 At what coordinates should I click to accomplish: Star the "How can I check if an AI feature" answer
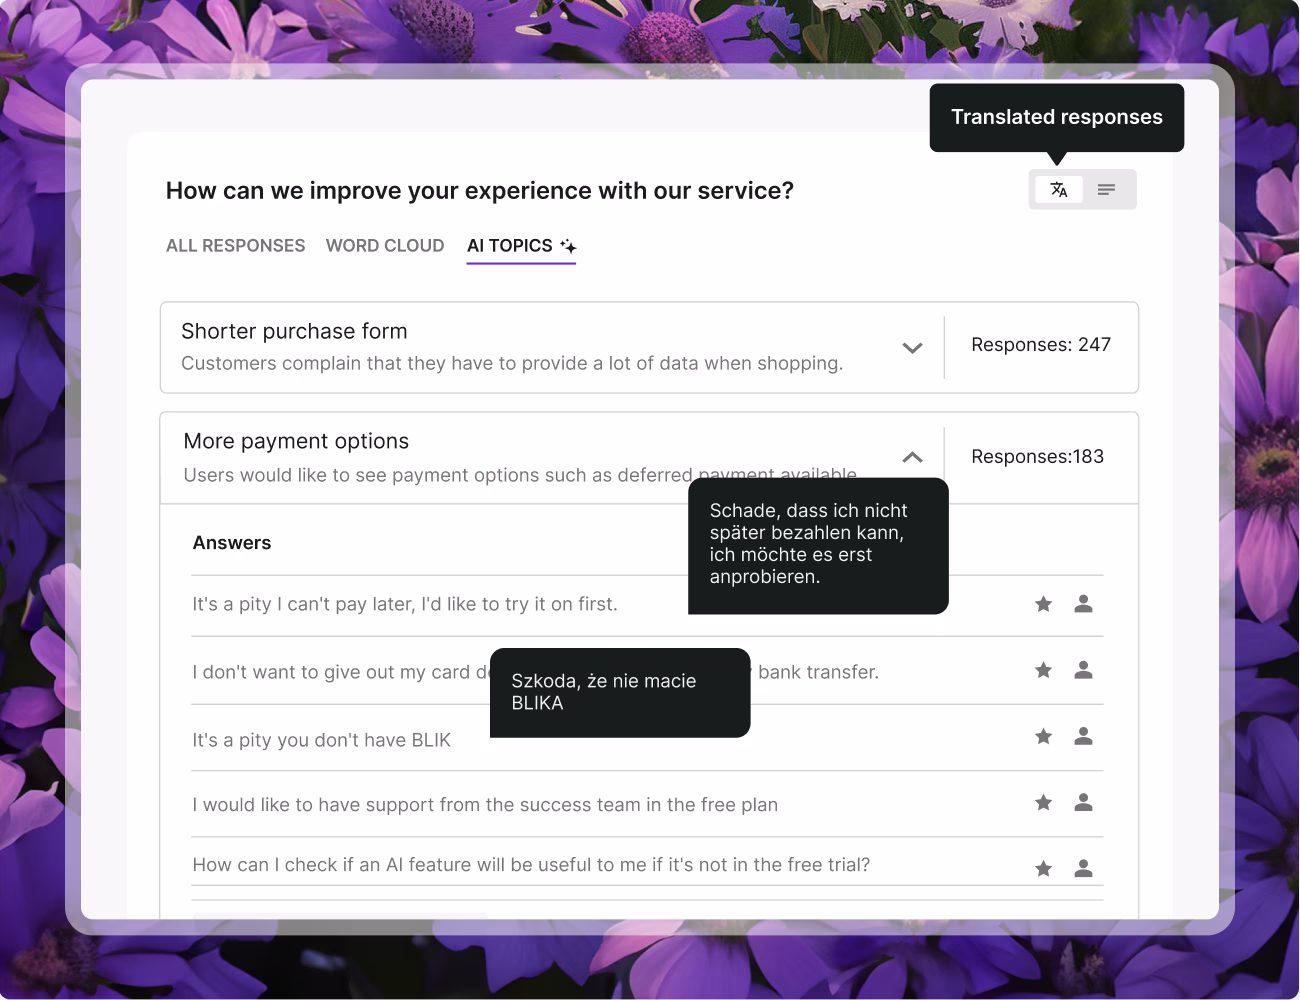(1043, 868)
